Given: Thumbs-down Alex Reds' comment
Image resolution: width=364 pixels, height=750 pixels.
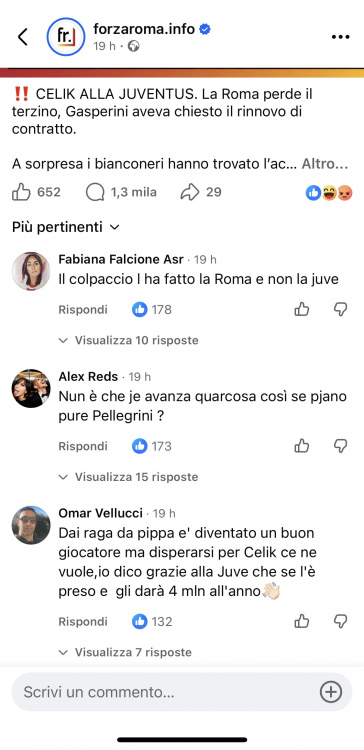Looking at the screenshot, I should click(x=340, y=446).
